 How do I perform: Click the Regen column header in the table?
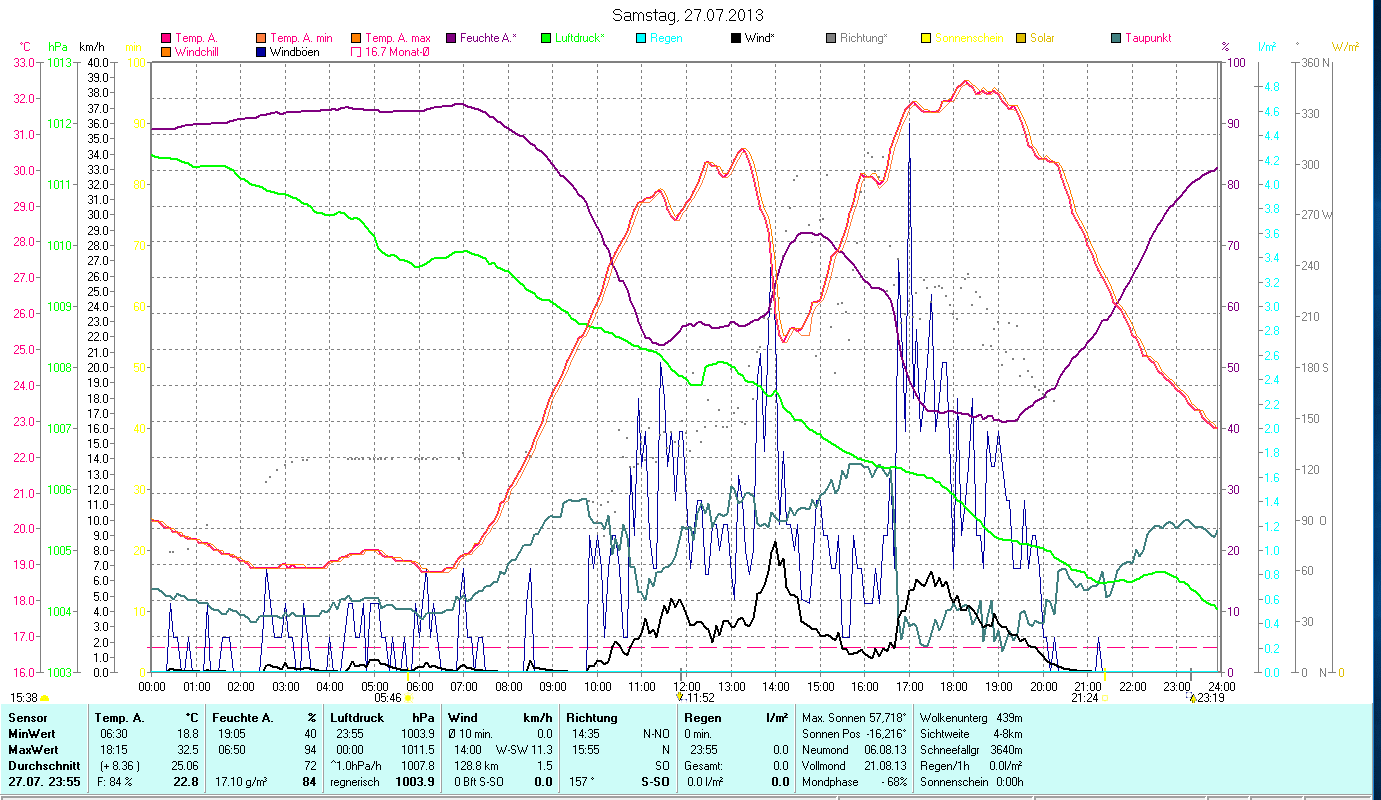click(x=703, y=718)
